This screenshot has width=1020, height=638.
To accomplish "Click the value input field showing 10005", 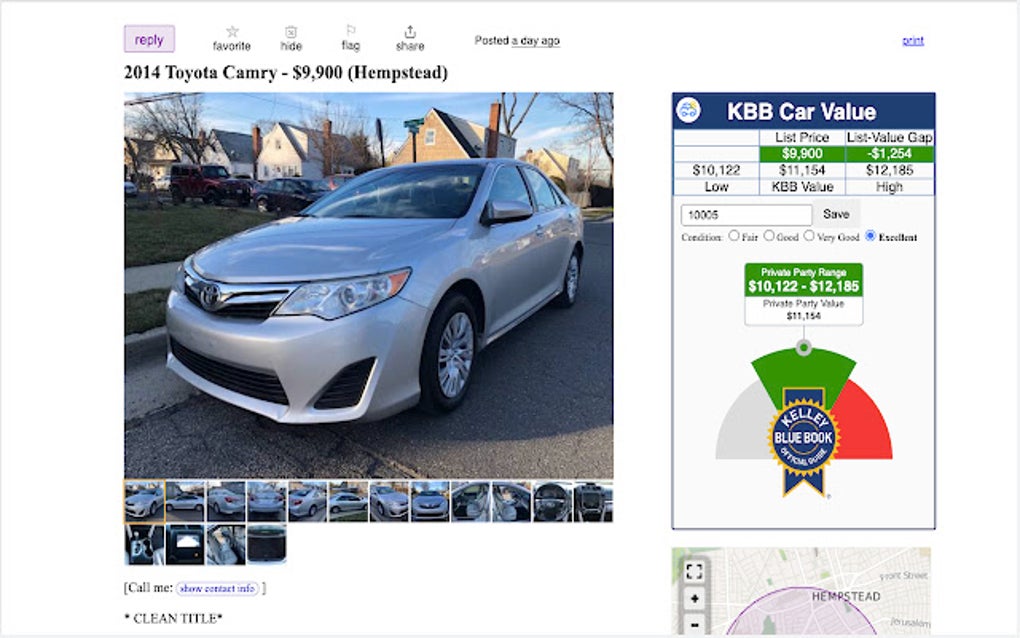I will click(x=746, y=215).
